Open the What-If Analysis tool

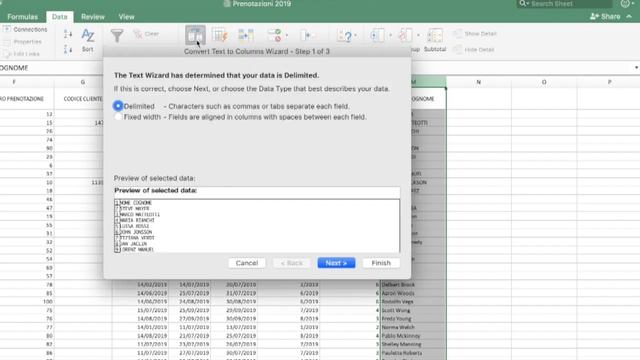[x=344, y=36]
